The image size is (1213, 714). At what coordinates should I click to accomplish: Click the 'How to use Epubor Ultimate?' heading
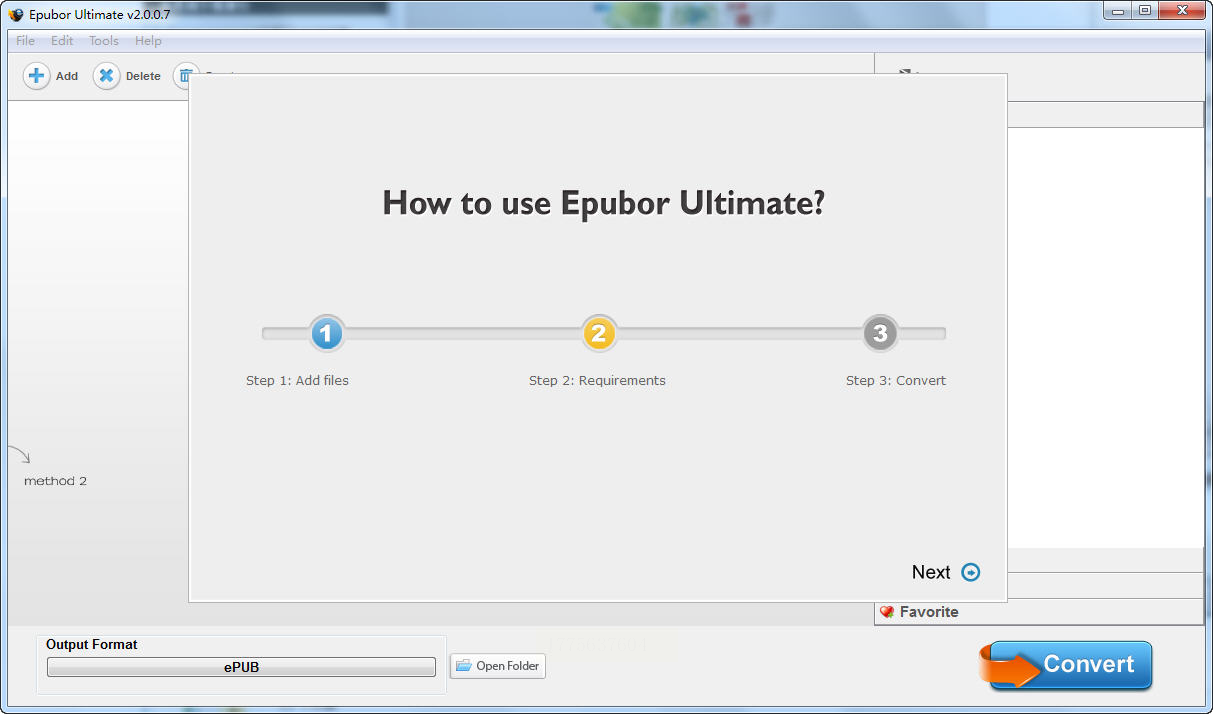(x=604, y=203)
